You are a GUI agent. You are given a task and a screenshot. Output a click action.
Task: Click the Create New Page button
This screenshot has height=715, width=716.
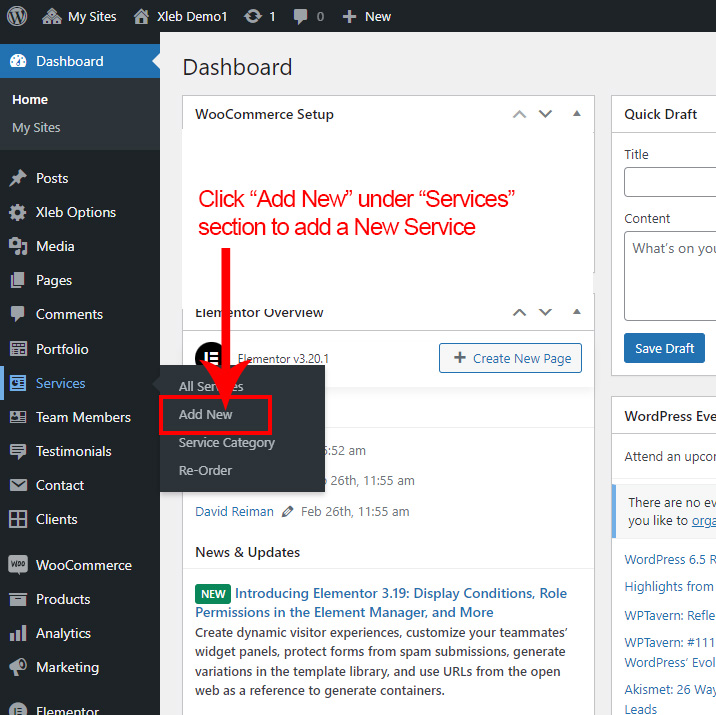(510, 358)
